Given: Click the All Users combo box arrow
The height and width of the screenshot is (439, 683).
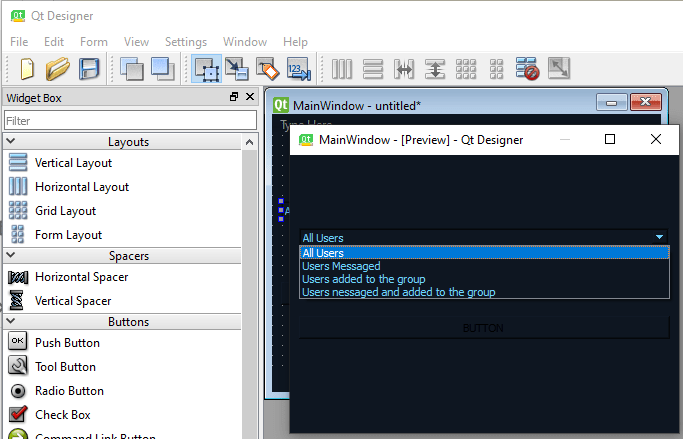Looking at the screenshot, I should (659, 237).
